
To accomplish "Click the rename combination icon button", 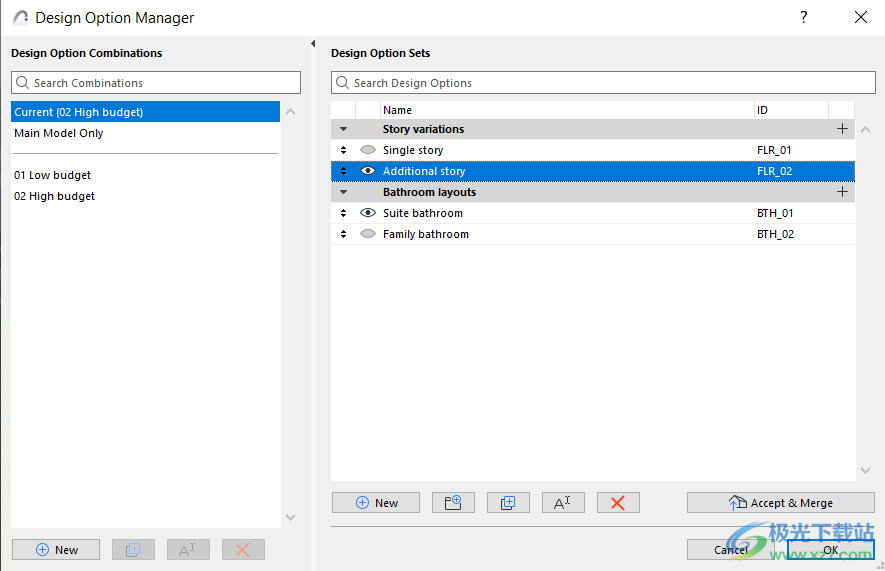I will point(188,550).
